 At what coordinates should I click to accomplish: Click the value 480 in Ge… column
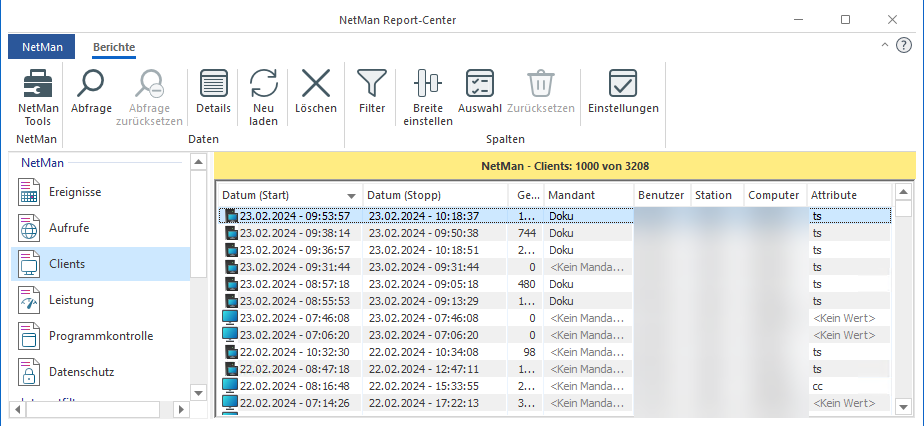tap(527, 284)
